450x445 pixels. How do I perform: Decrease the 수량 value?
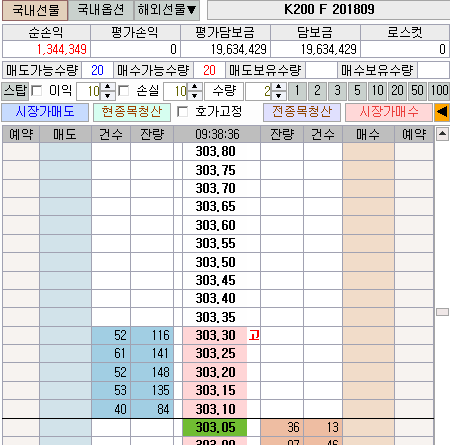coord(279,95)
